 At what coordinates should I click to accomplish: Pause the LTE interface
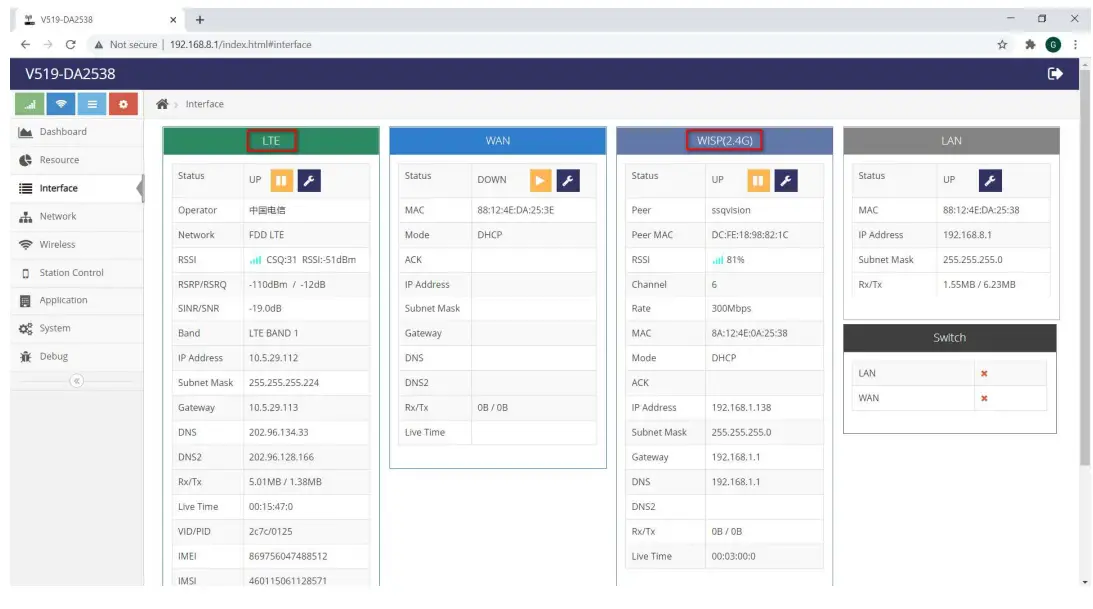tap(282, 180)
